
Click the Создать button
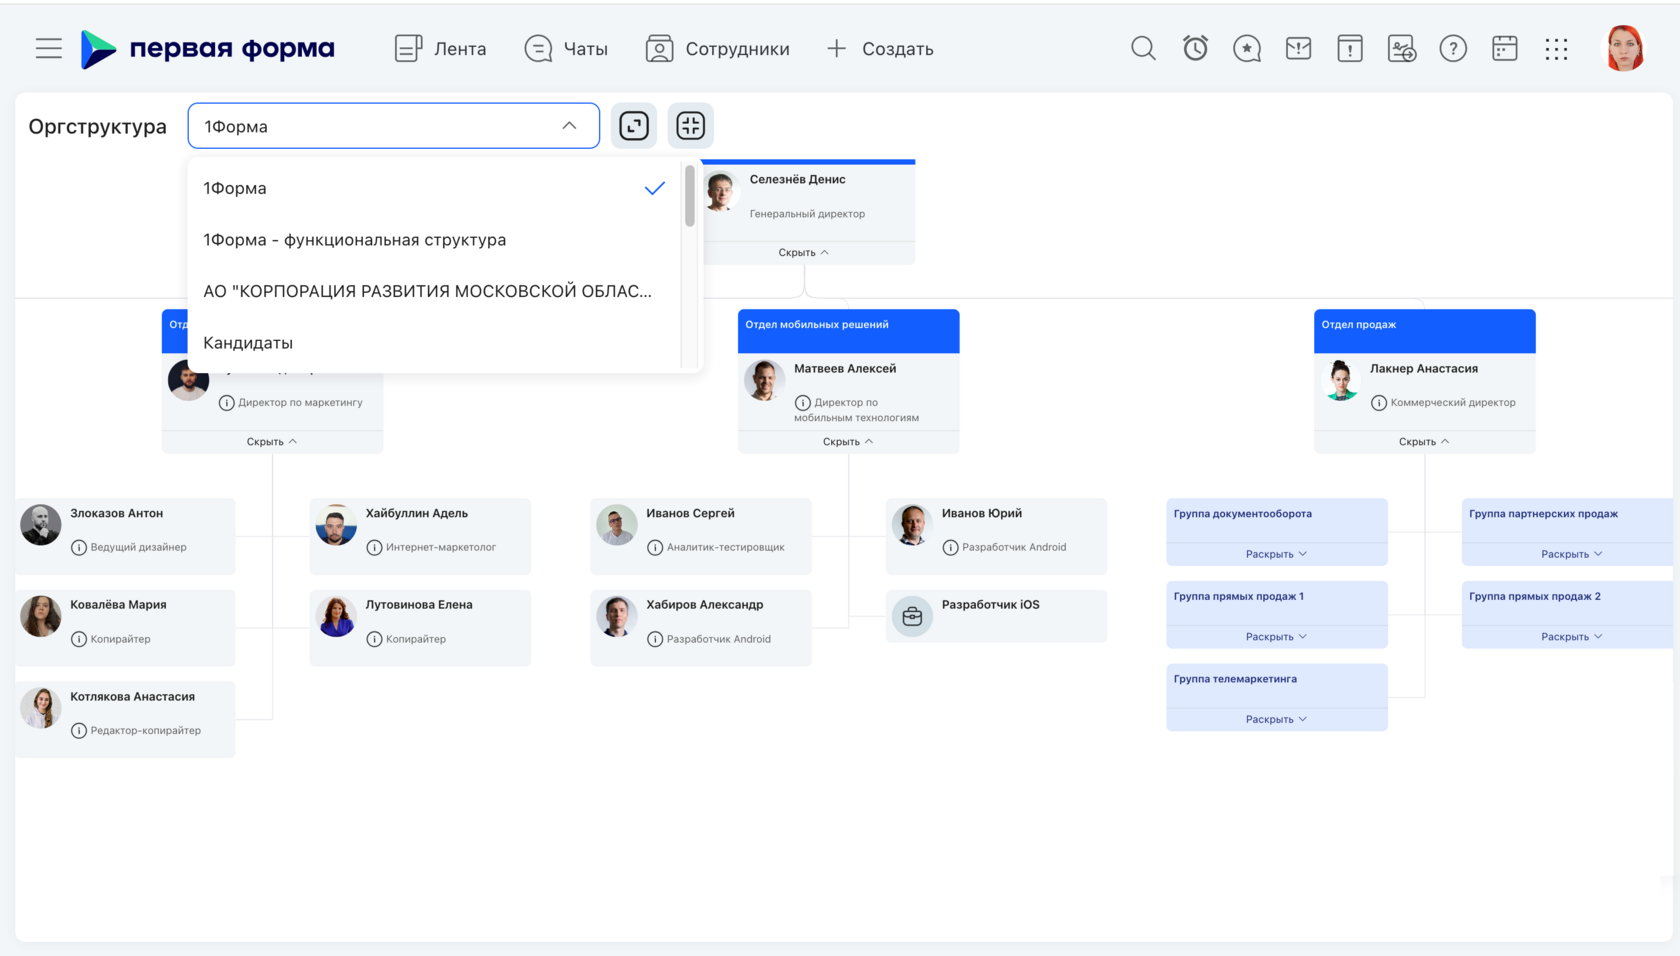click(880, 48)
